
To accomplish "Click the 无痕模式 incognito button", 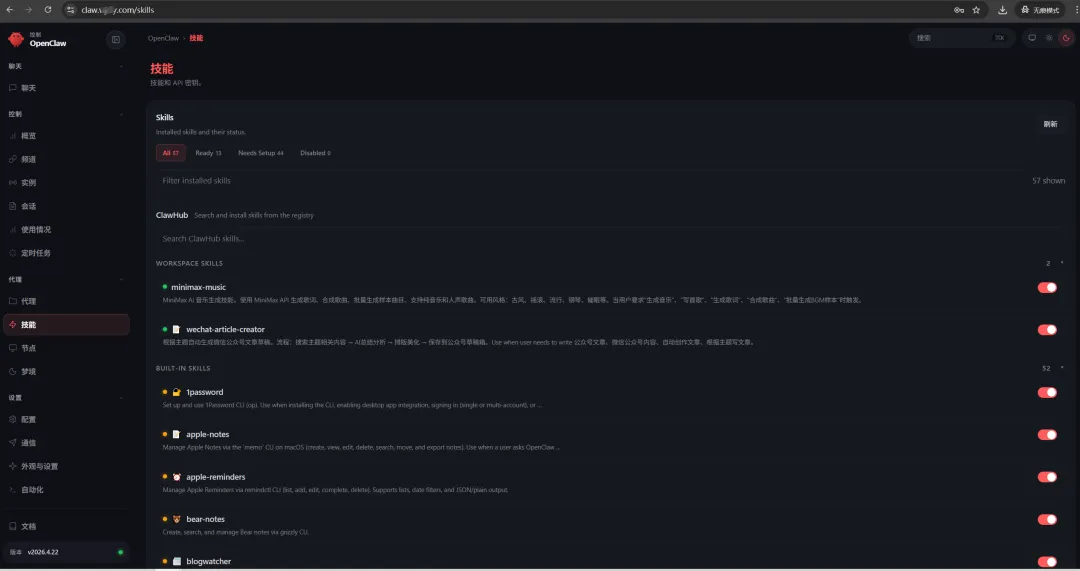I will coord(1040,10).
